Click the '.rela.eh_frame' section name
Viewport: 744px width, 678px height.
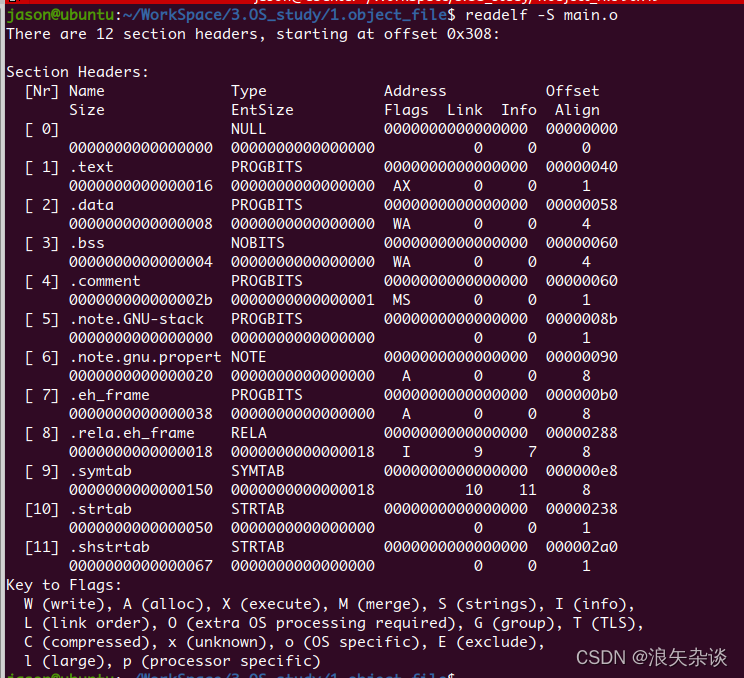click(132, 433)
